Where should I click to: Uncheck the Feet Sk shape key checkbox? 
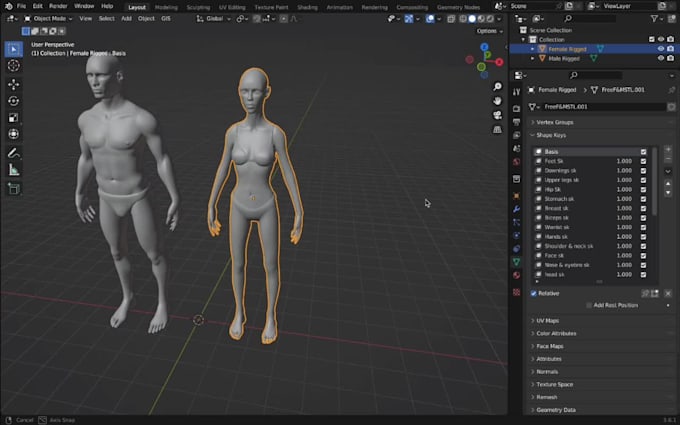643,161
